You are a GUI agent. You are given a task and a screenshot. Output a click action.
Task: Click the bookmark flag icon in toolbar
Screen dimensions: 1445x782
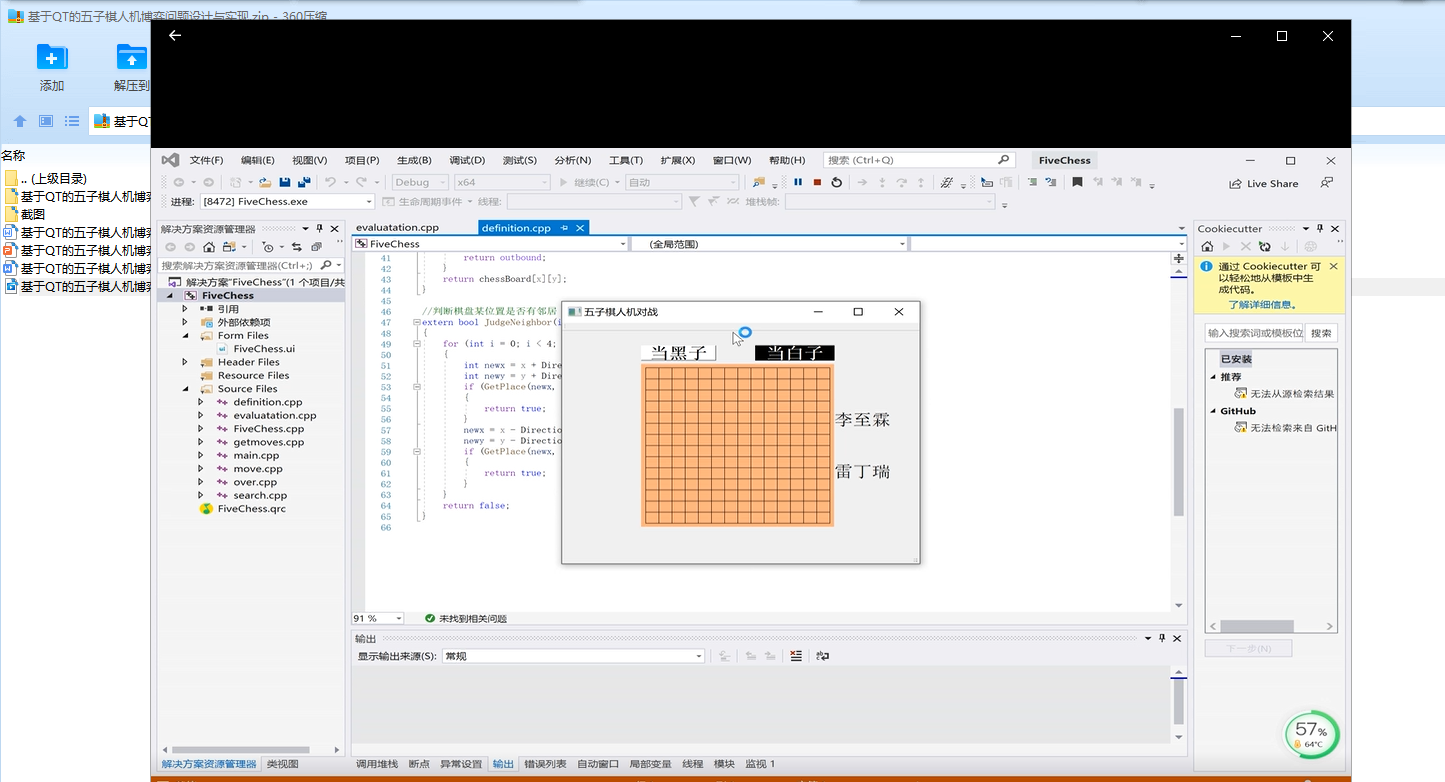(1077, 182)
